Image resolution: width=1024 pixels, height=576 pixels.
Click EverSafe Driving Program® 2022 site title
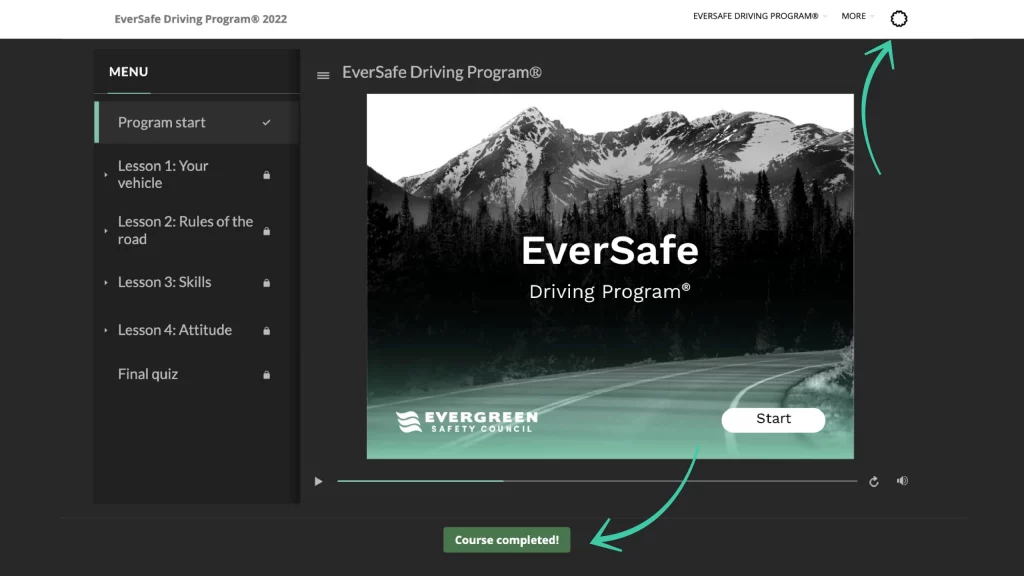pos(200,19)
